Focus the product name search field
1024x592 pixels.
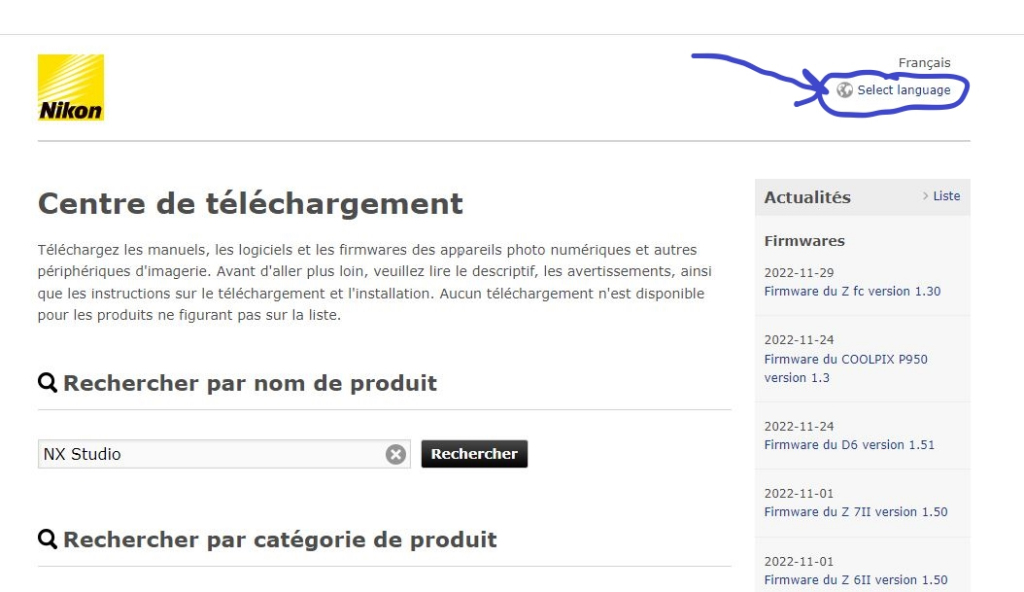[210, 454]
